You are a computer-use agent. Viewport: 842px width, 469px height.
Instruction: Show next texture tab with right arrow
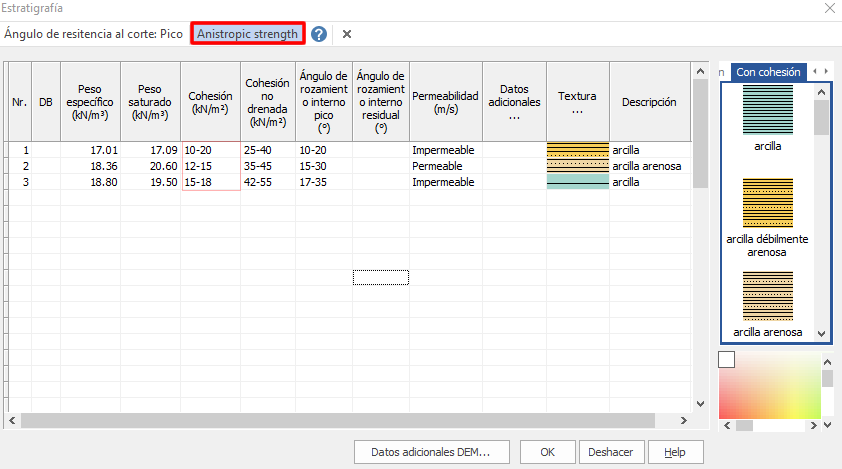[826, 71]
